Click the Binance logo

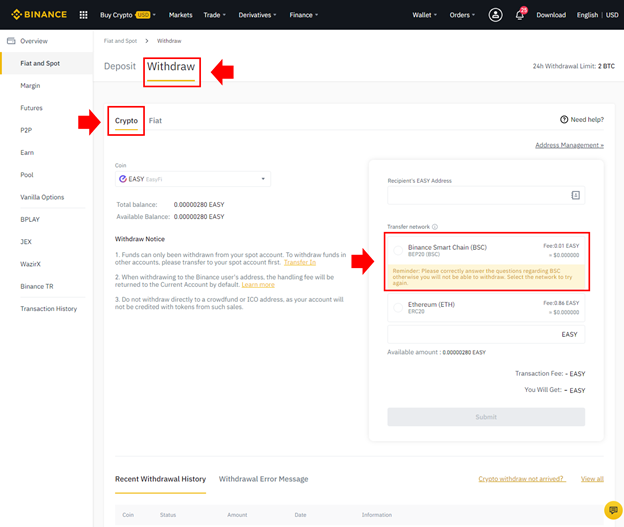tap(39, 15)
